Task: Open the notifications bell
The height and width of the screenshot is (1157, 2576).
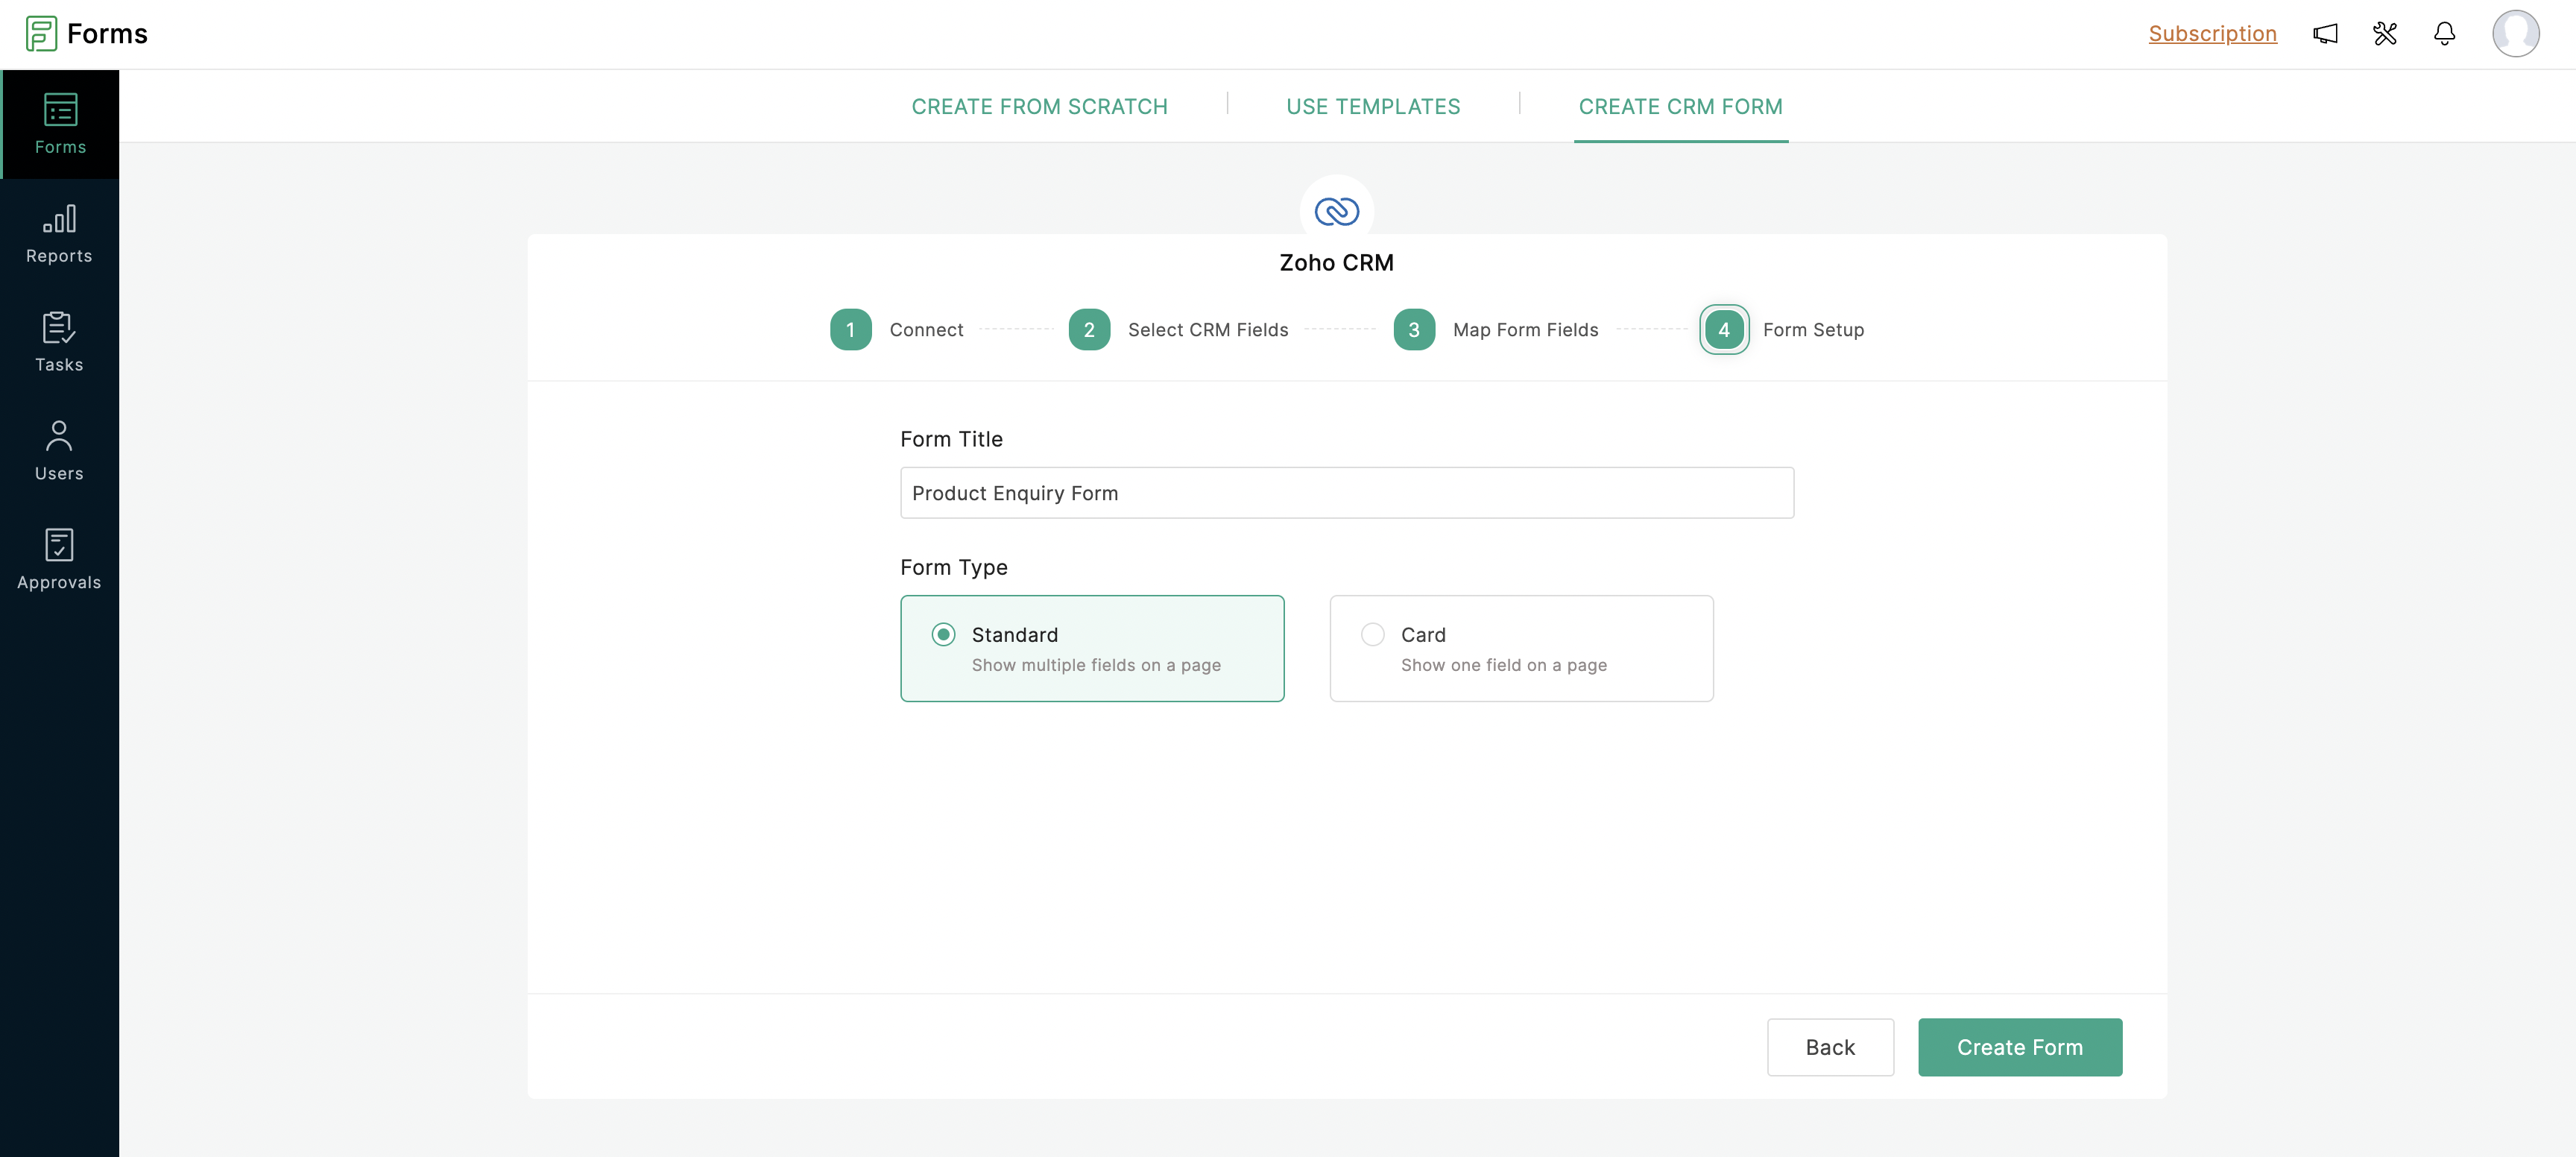Action: pos(2444,34)
